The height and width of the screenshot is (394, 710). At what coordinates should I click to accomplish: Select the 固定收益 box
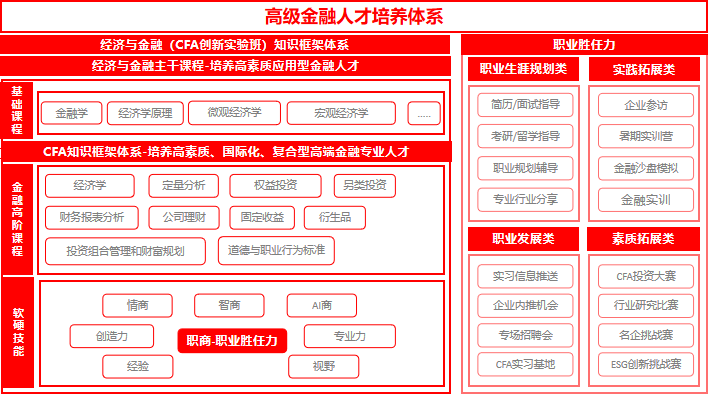(262, 218)
